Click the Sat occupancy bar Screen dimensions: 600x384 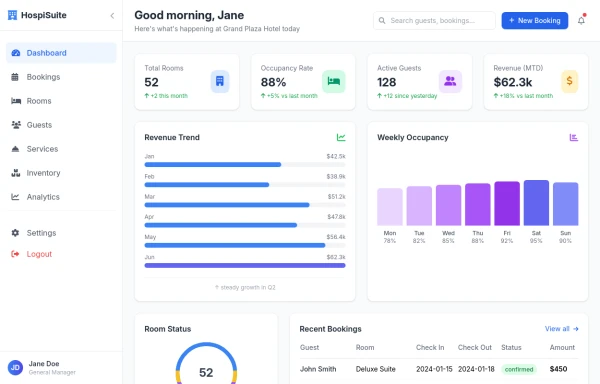(x=536, y=203)
